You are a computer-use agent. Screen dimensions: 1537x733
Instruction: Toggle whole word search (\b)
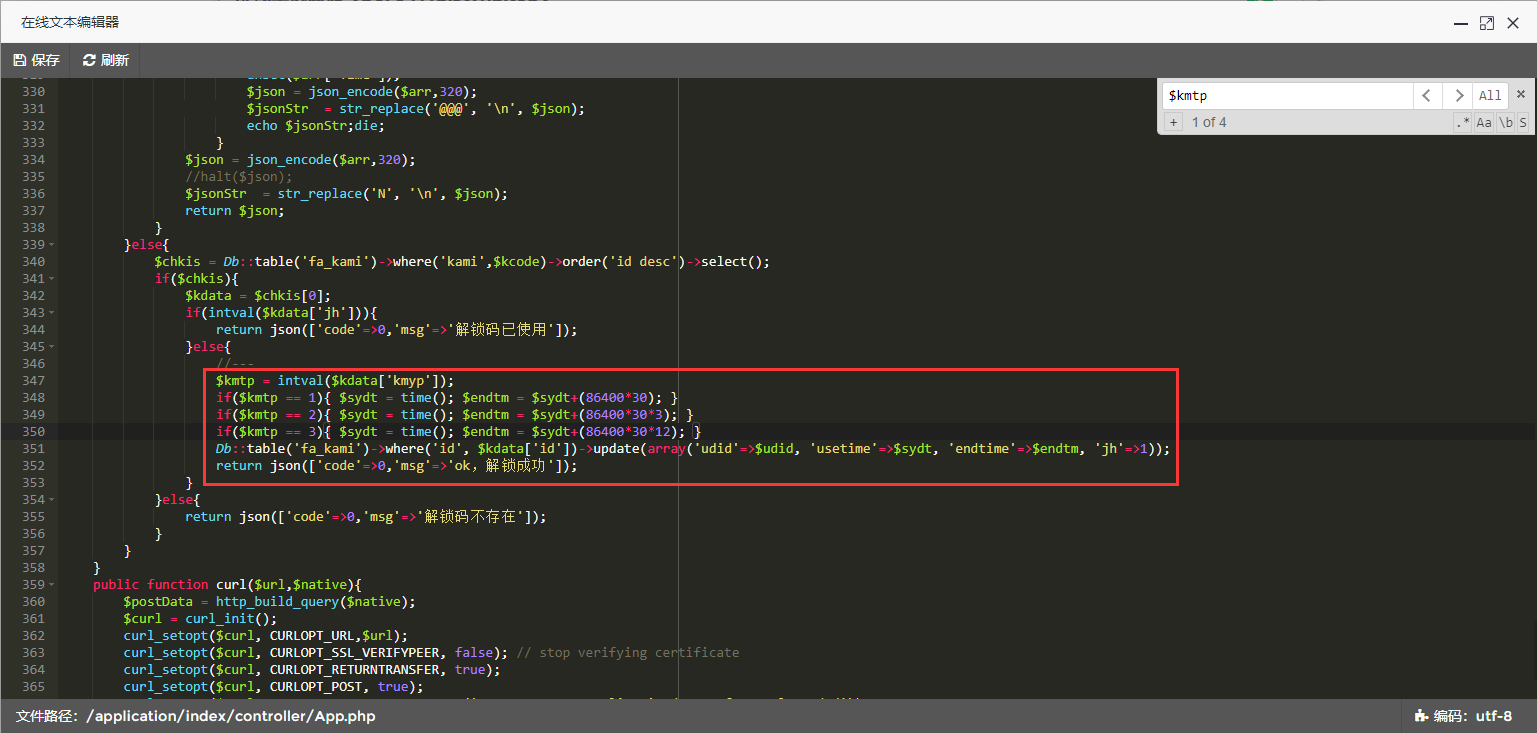[1505, 122]
